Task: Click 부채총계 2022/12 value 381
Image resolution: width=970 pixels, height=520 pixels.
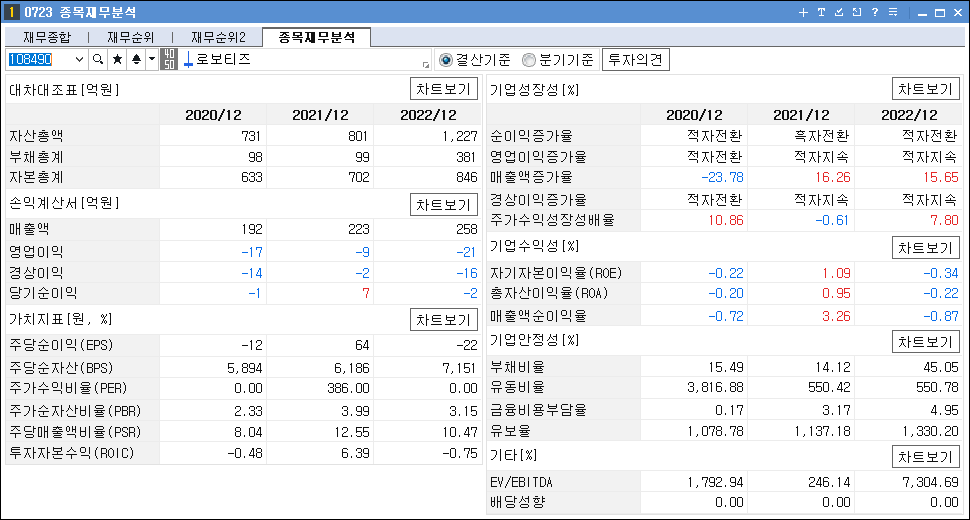Action: (466, 157)
